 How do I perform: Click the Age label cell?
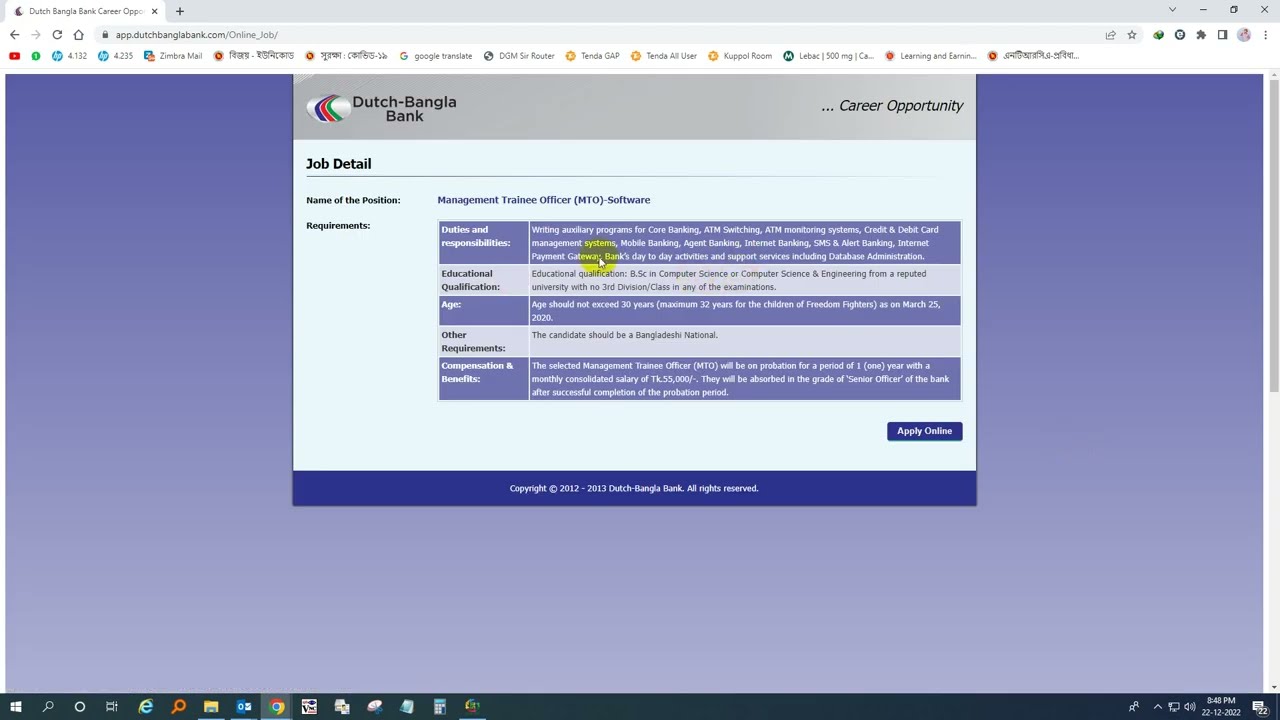coord(483,310)
